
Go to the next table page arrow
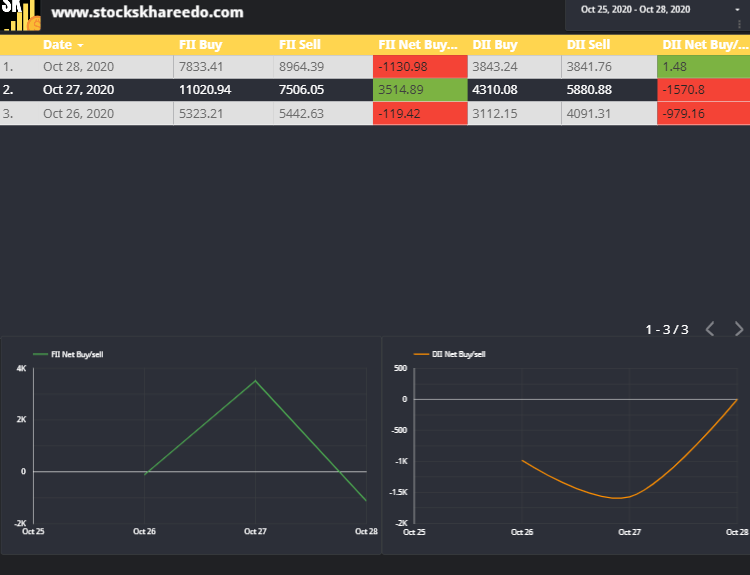pos(739,329)
